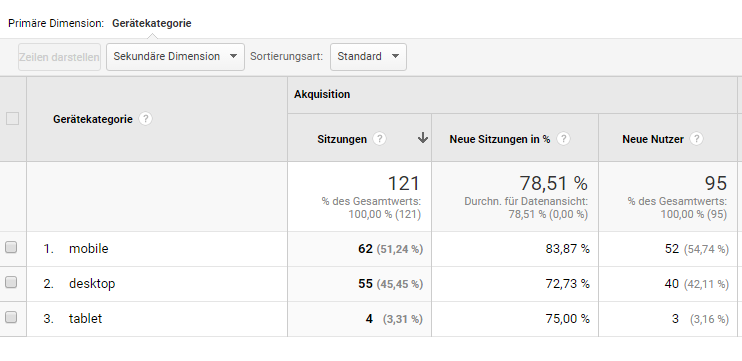Open the Standard sort type dropdown
The width and height of the screenshot is (742, 361).
click(368, 57)
